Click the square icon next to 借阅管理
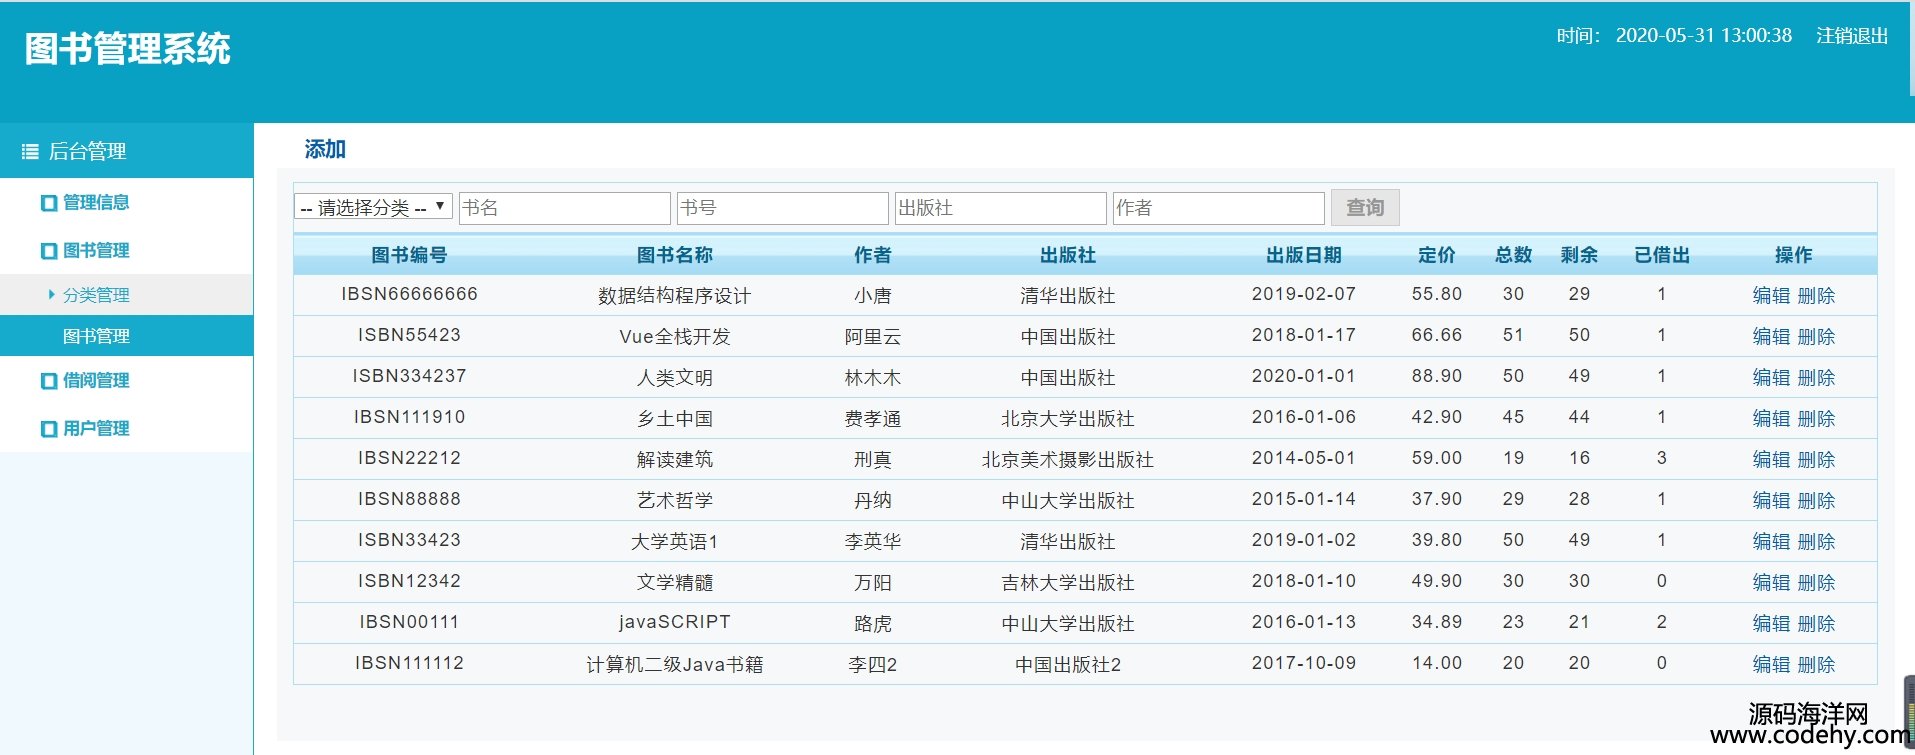 click(48, 381)
